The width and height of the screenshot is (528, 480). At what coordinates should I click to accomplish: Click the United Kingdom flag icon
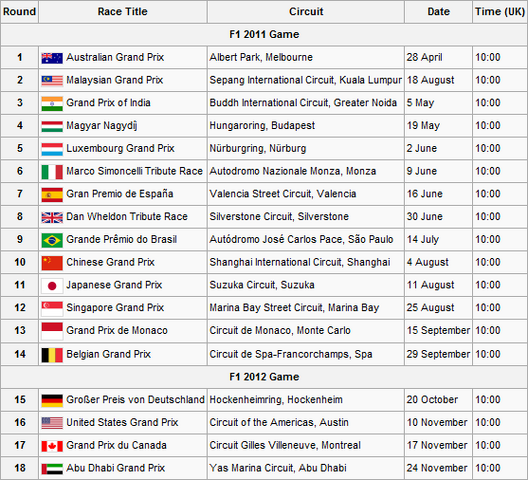(x=52, y=218)
